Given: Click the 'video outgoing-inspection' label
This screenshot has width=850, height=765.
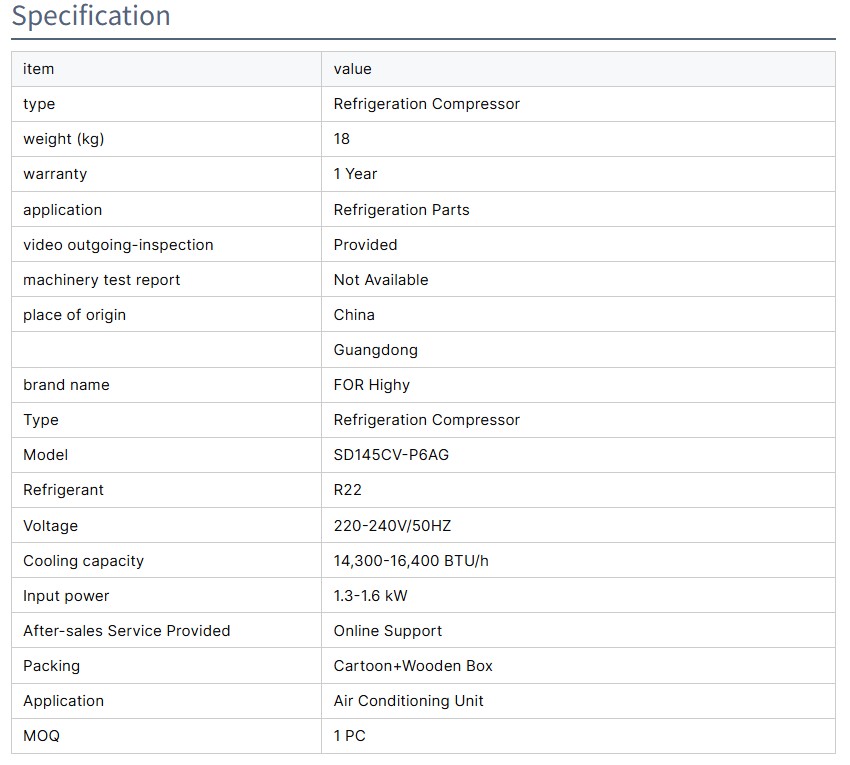Looking at the screenshot, I should click(x=118, y=245).
